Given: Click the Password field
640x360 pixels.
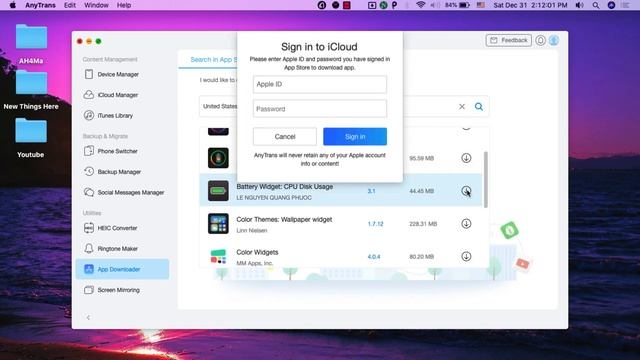Looking at the screenshot, I should pos(320,109).
